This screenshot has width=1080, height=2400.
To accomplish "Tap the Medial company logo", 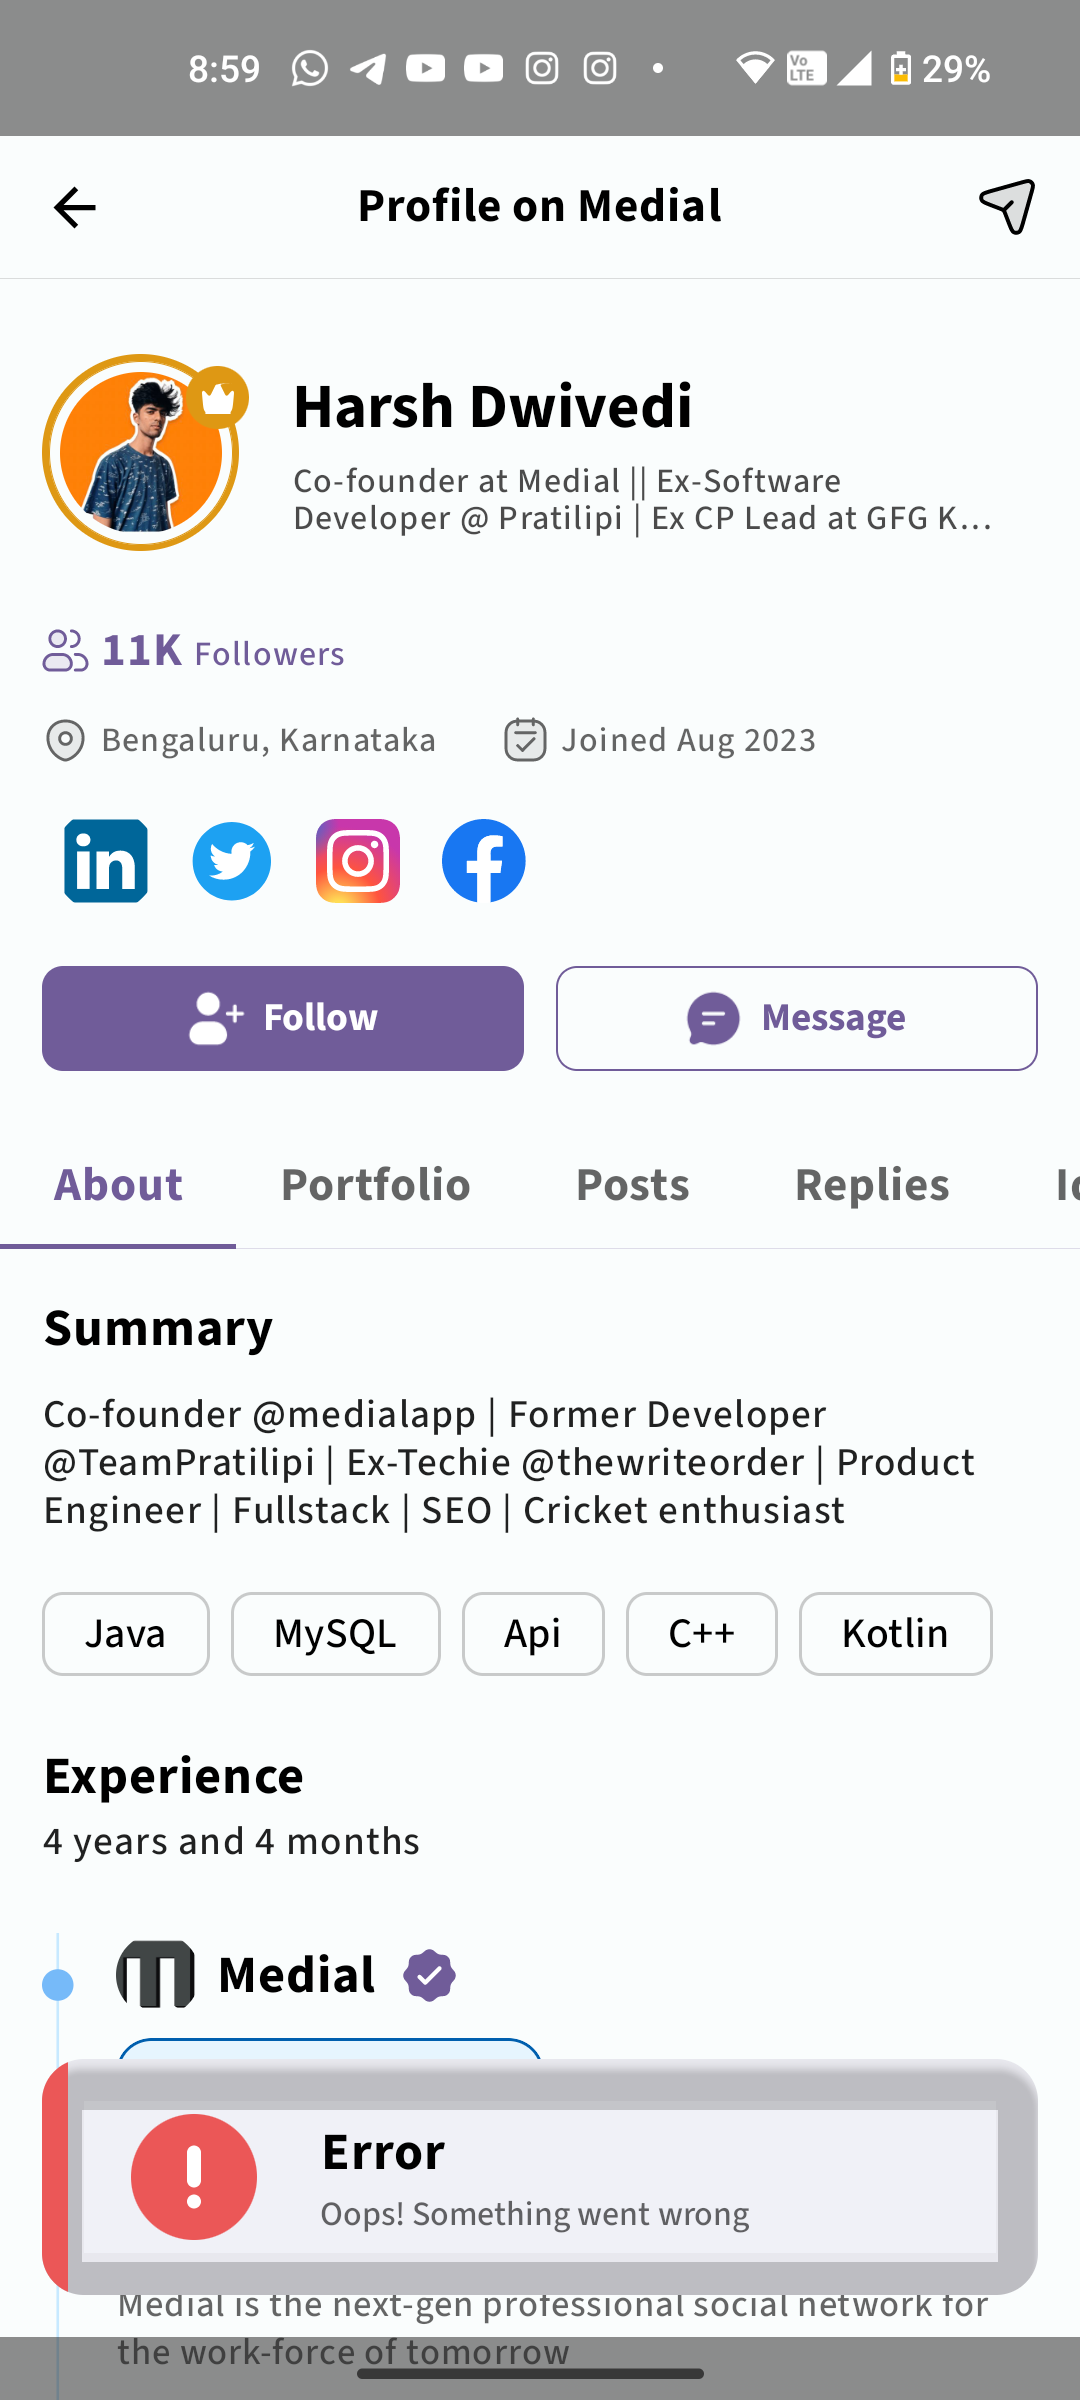I will pyautogui.click(x=155, y=1974).
